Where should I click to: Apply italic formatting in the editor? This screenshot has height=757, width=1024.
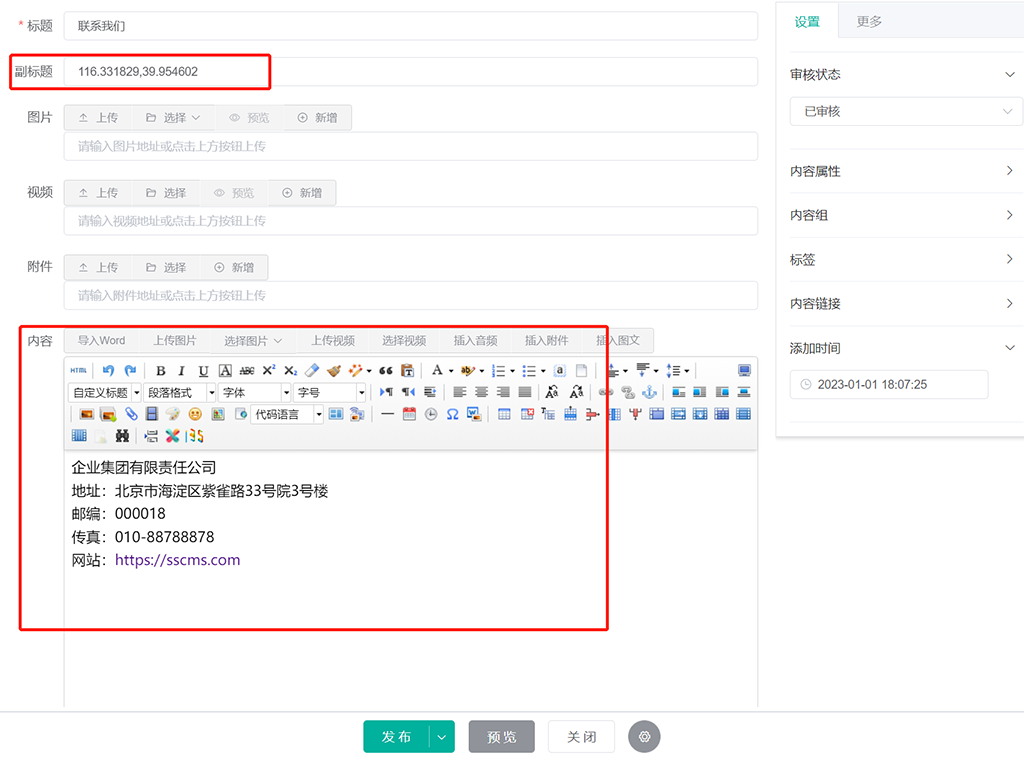point(182,371)
